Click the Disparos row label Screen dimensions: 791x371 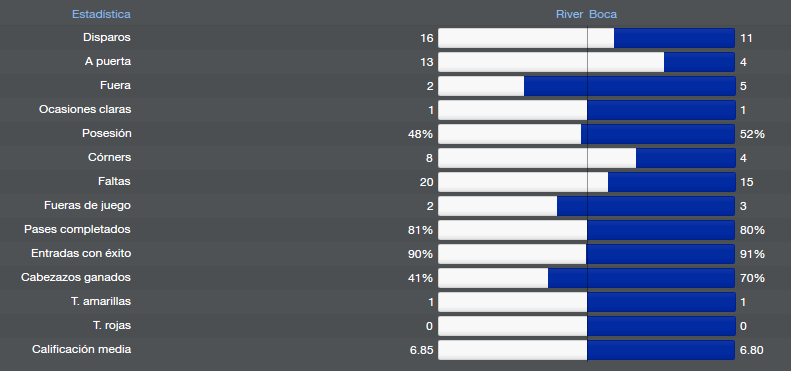106,37
